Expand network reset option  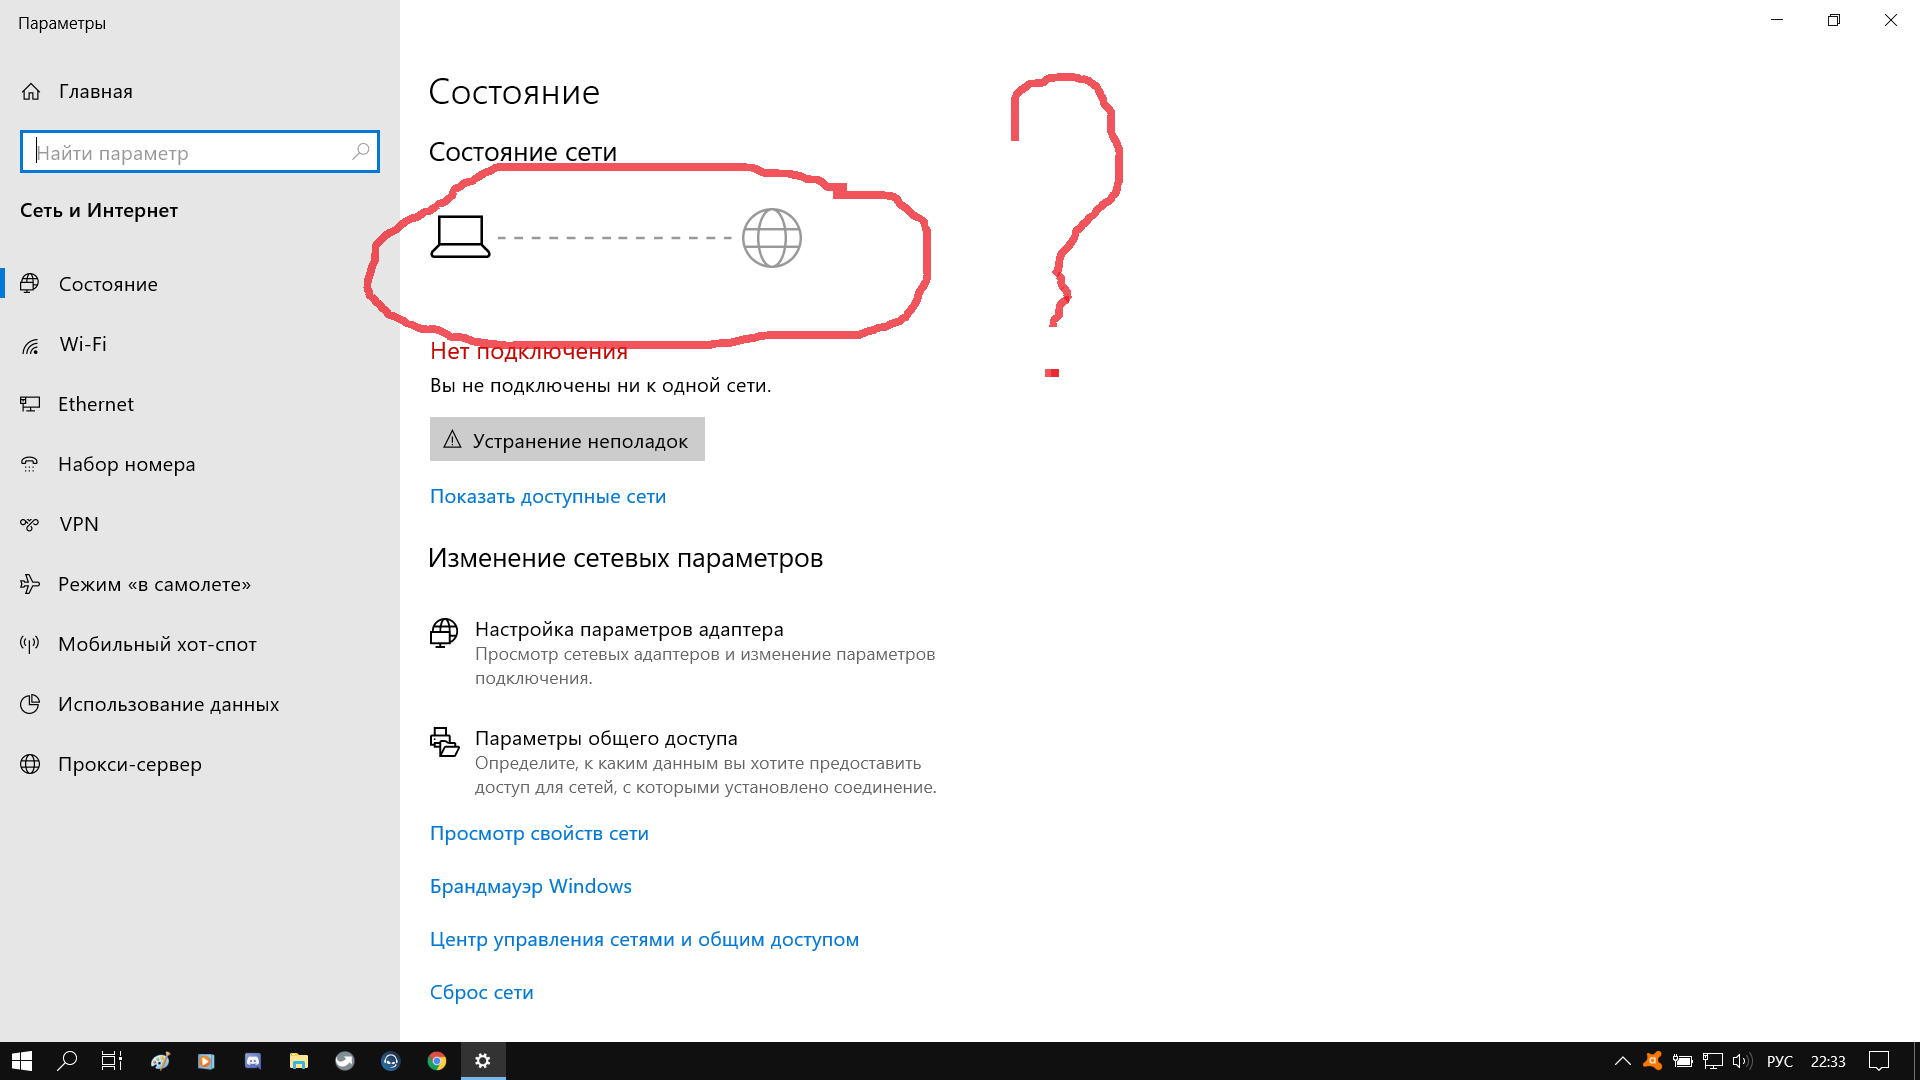481,990
